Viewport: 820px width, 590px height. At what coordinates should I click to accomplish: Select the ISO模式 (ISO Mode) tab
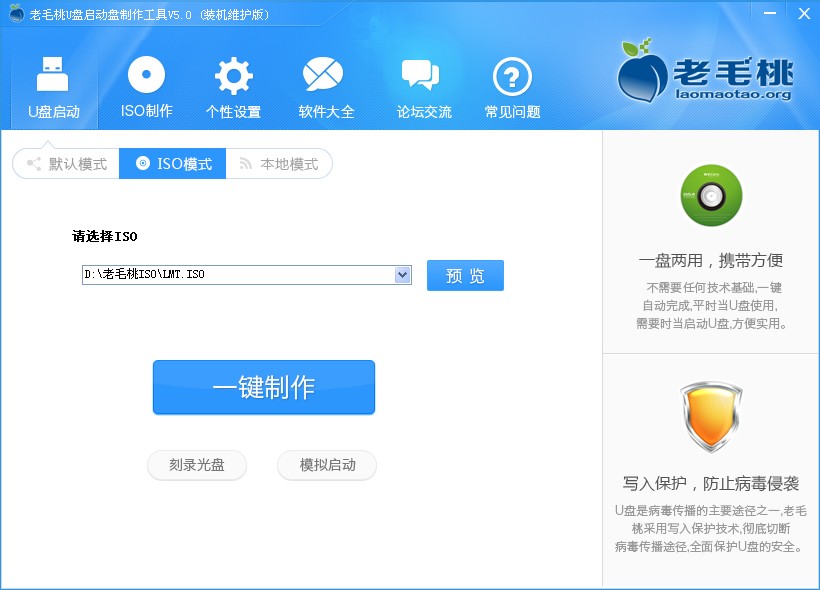(172, 164)
